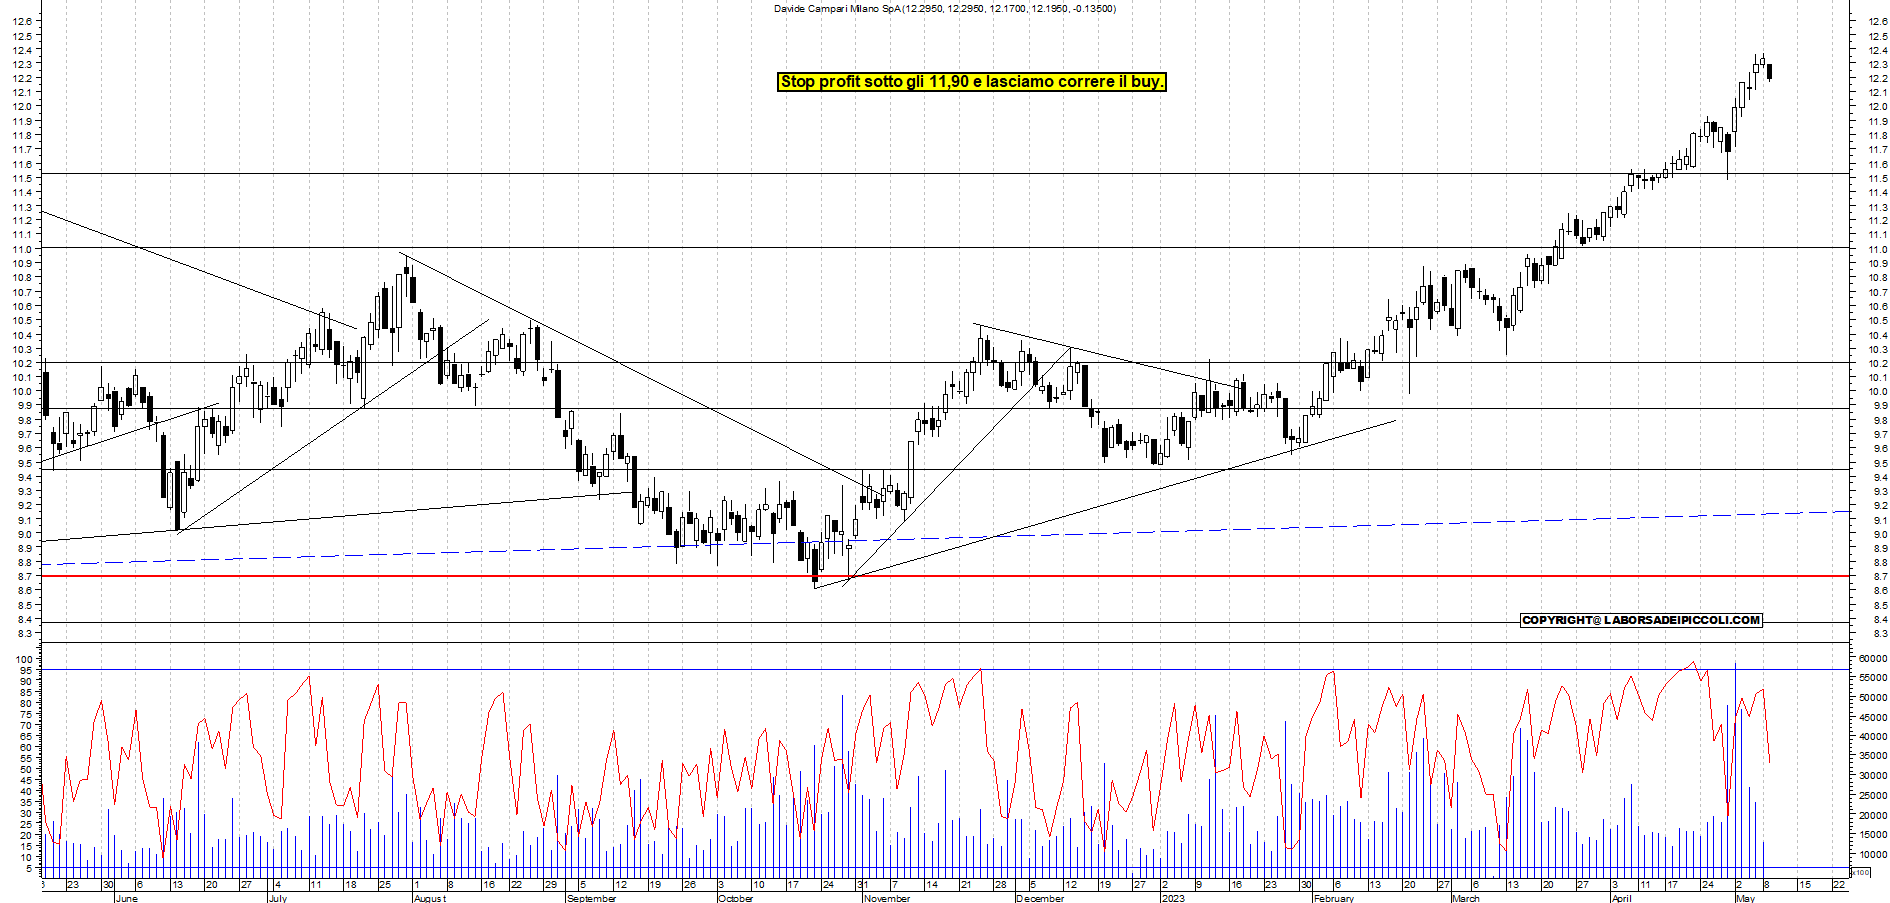The height and width of the screenshot is (903, 1890).
Task: Select the 40000 volume scale label
Action: click(x=1873, y=737)
